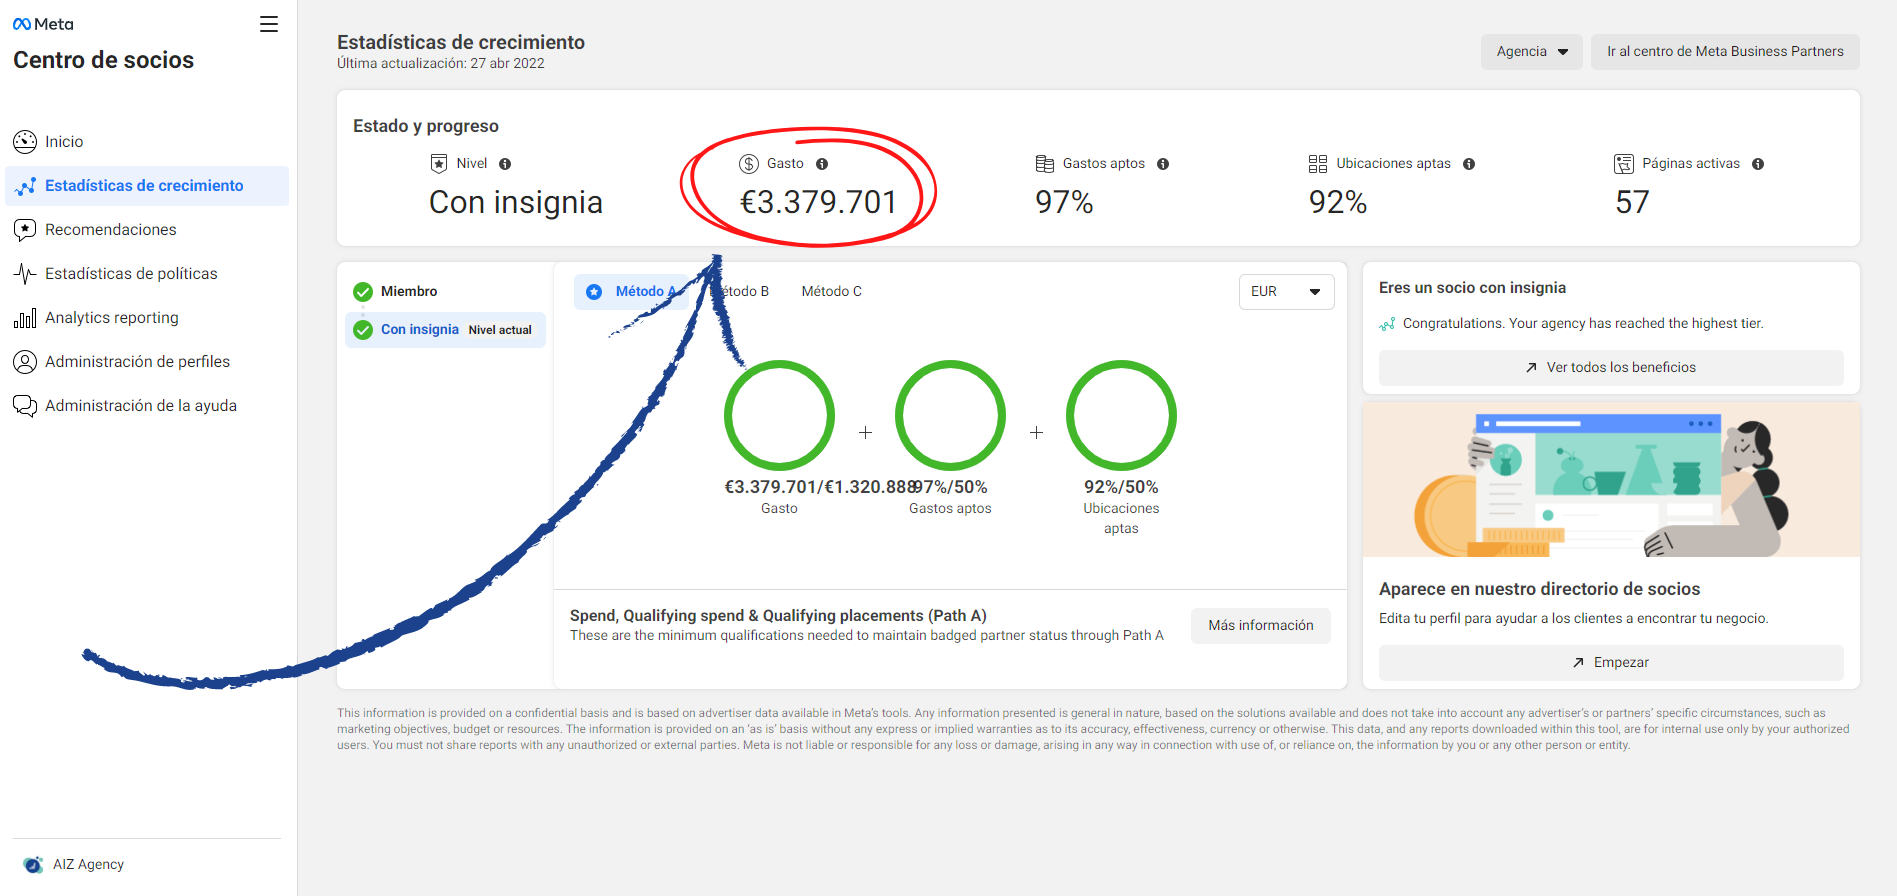
Task: Click the '€3.379.701' Gasto value
Action: tap(818, 203)
